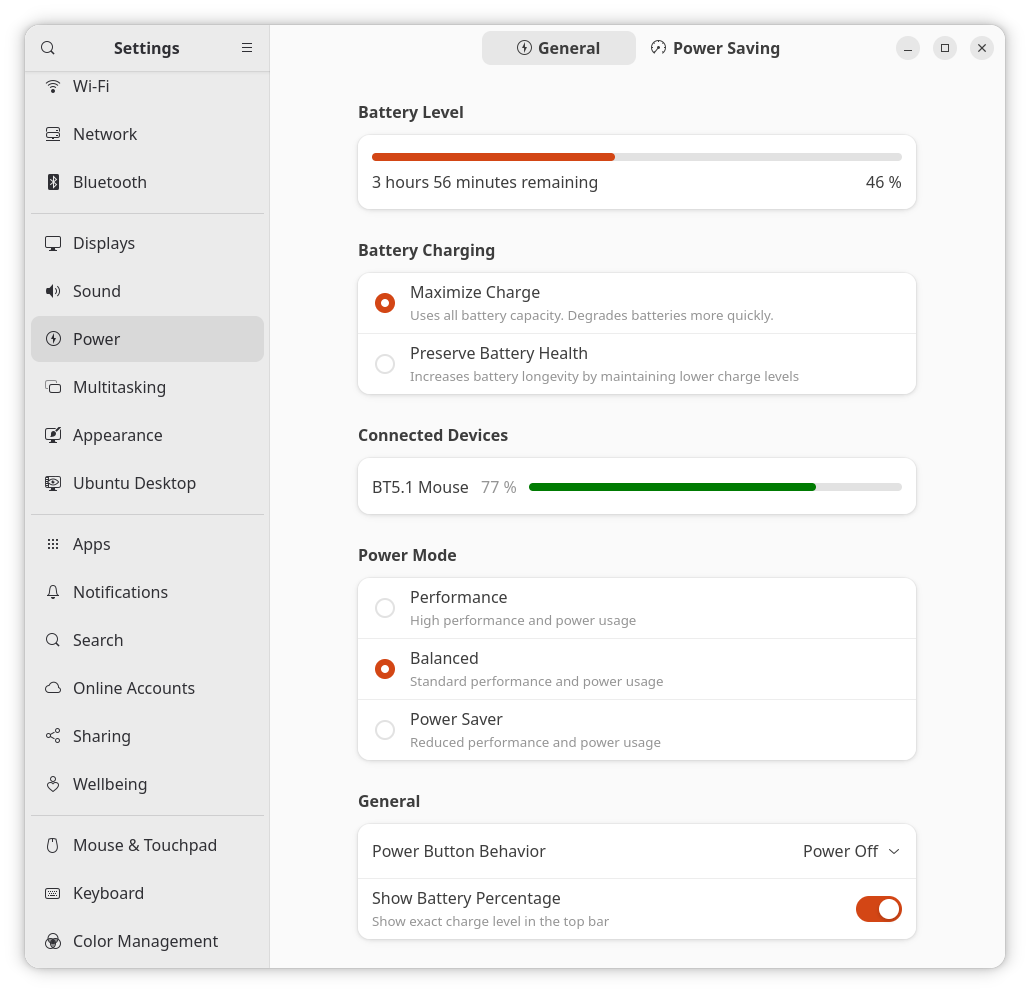
Task: Click the Notifications bell icon
Action: 53,592
